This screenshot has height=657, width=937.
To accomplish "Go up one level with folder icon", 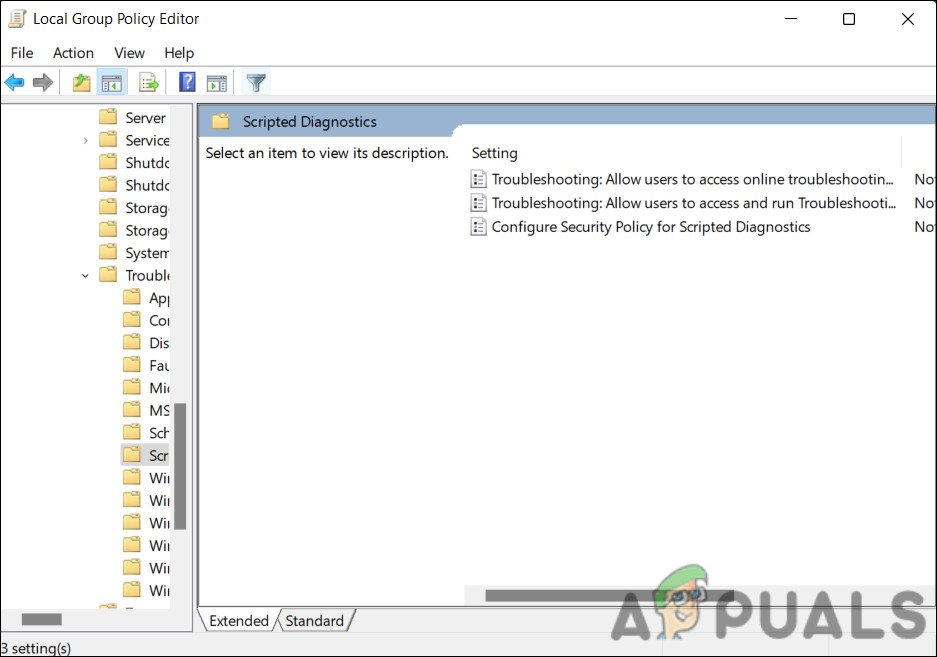I will 81,82.
